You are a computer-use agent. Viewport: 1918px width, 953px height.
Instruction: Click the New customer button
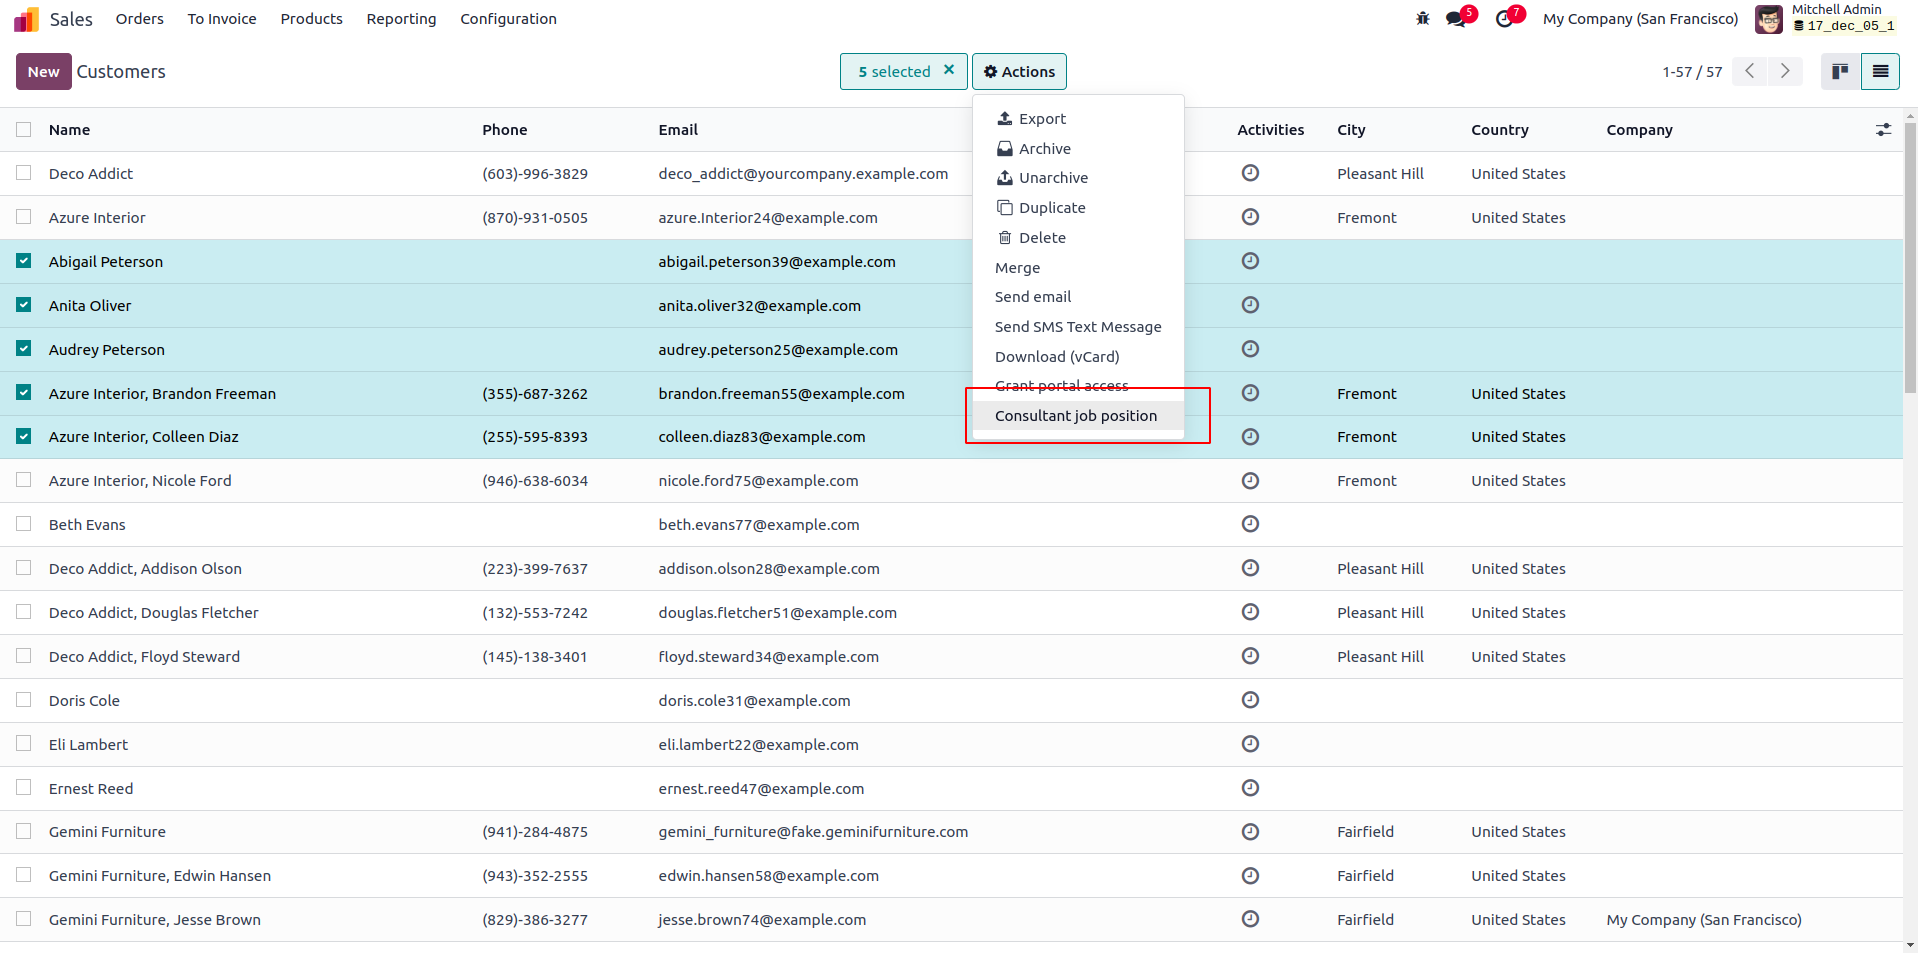tap(43, 71)
